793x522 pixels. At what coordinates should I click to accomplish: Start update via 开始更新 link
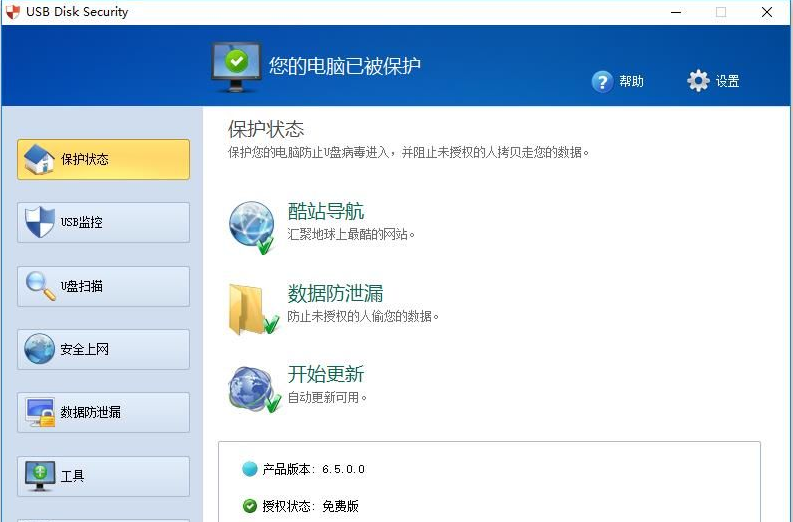coord(326,374)
